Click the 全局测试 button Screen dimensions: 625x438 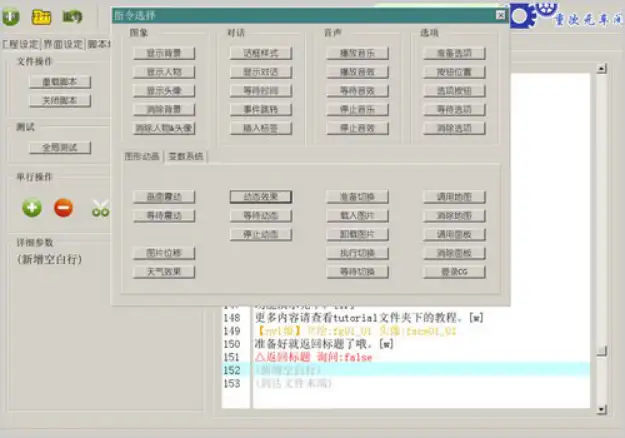pos(60,148)
